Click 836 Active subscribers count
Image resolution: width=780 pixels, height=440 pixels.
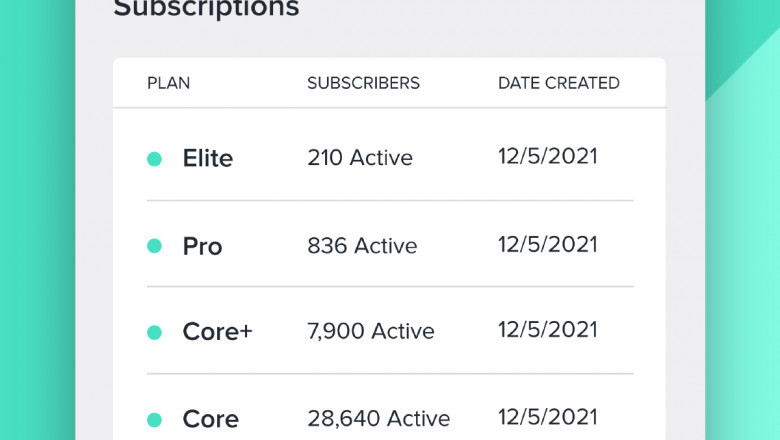362,246
